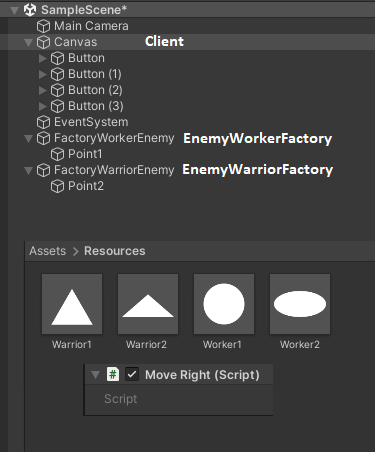This screenshot has width=375, height=452.
Task: Collapse FactoryWorkerEnemy children
Action: pyautogui.click(x=28, y=138)
